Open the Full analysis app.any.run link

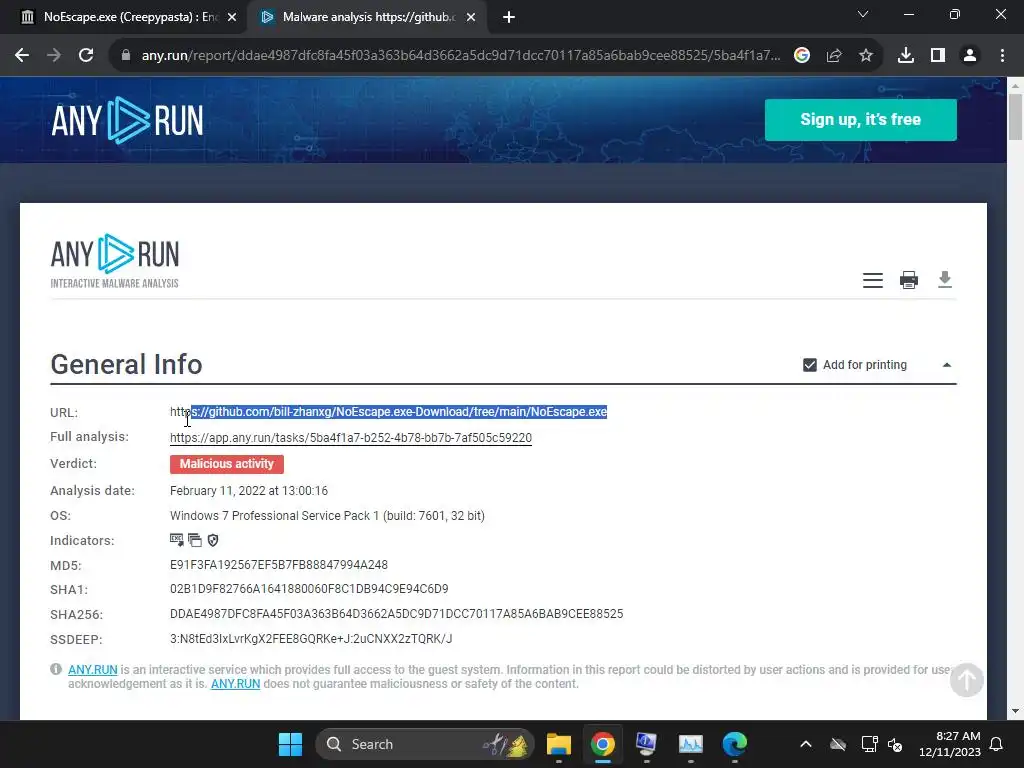pyautogui.click(x=351, y=438)
